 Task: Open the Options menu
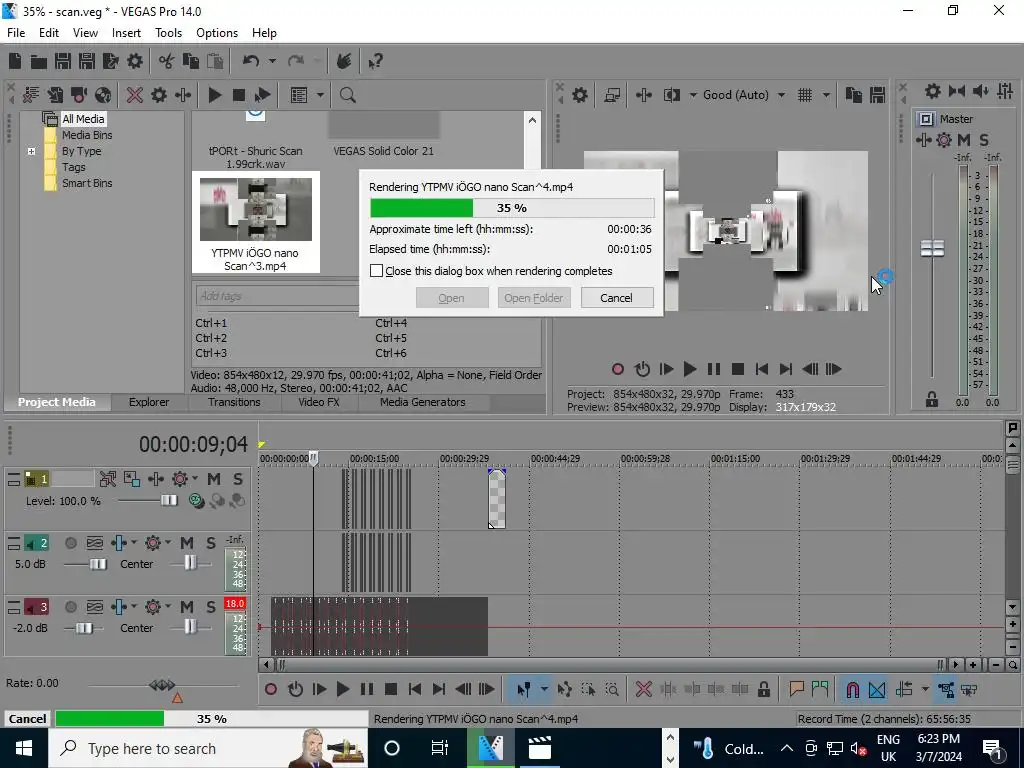(217, 33)
